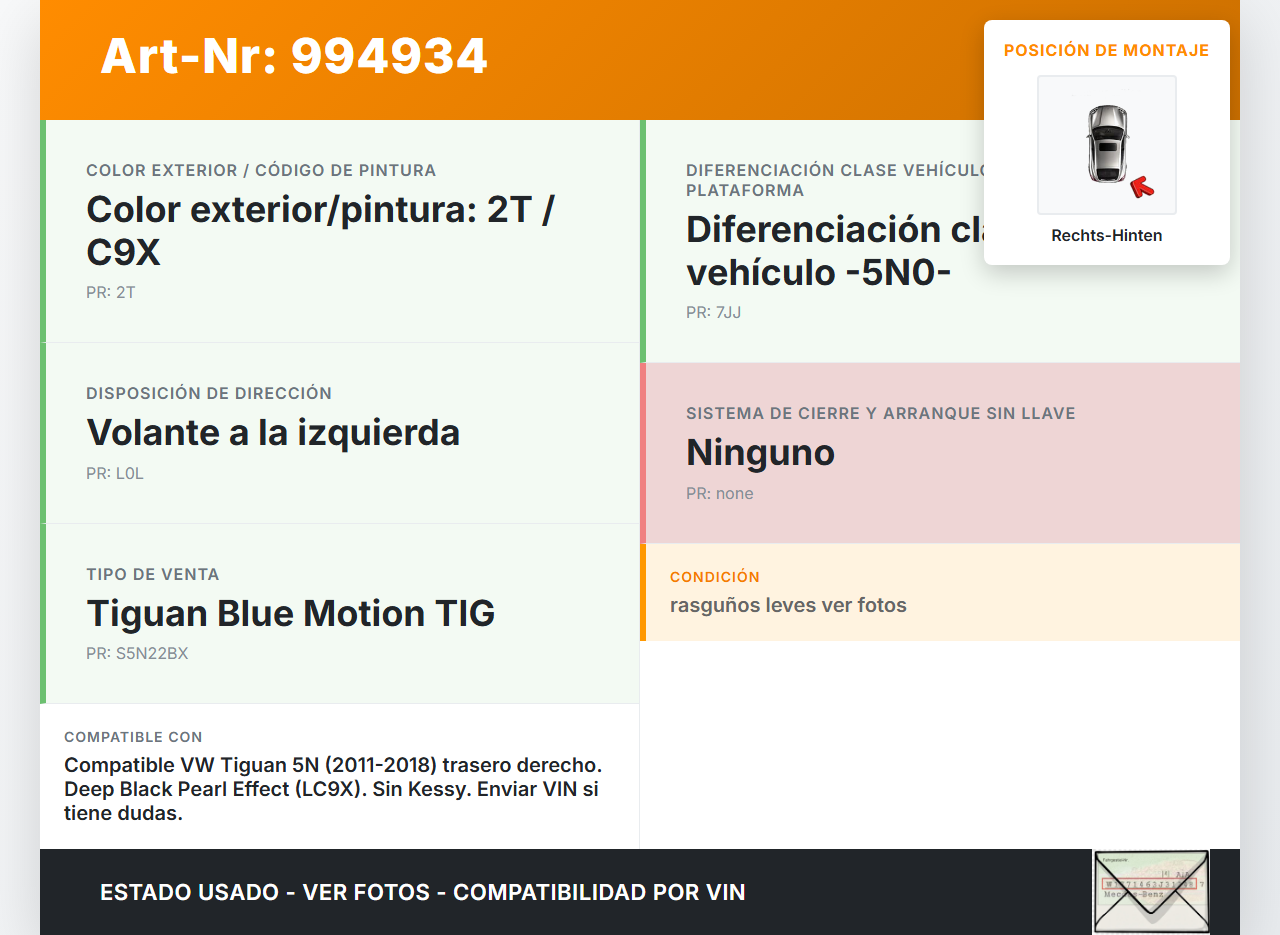Click the car mounting position image
The image size is (1280, 935).
[x=1107, y=145]
